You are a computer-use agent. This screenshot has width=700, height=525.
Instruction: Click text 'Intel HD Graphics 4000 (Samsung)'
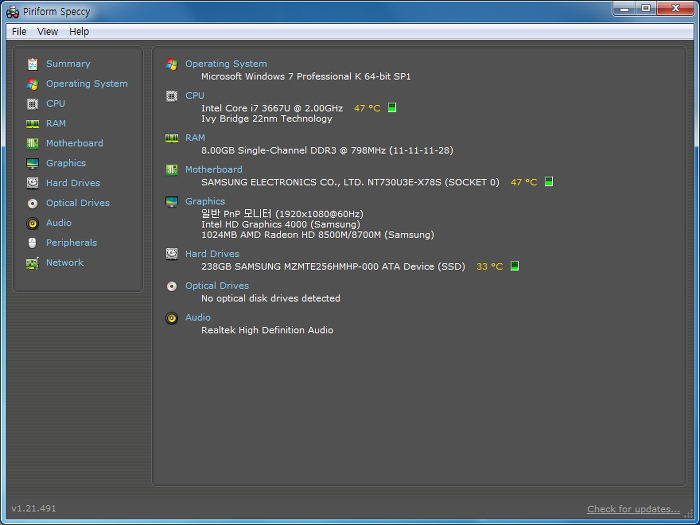[281, 225]
